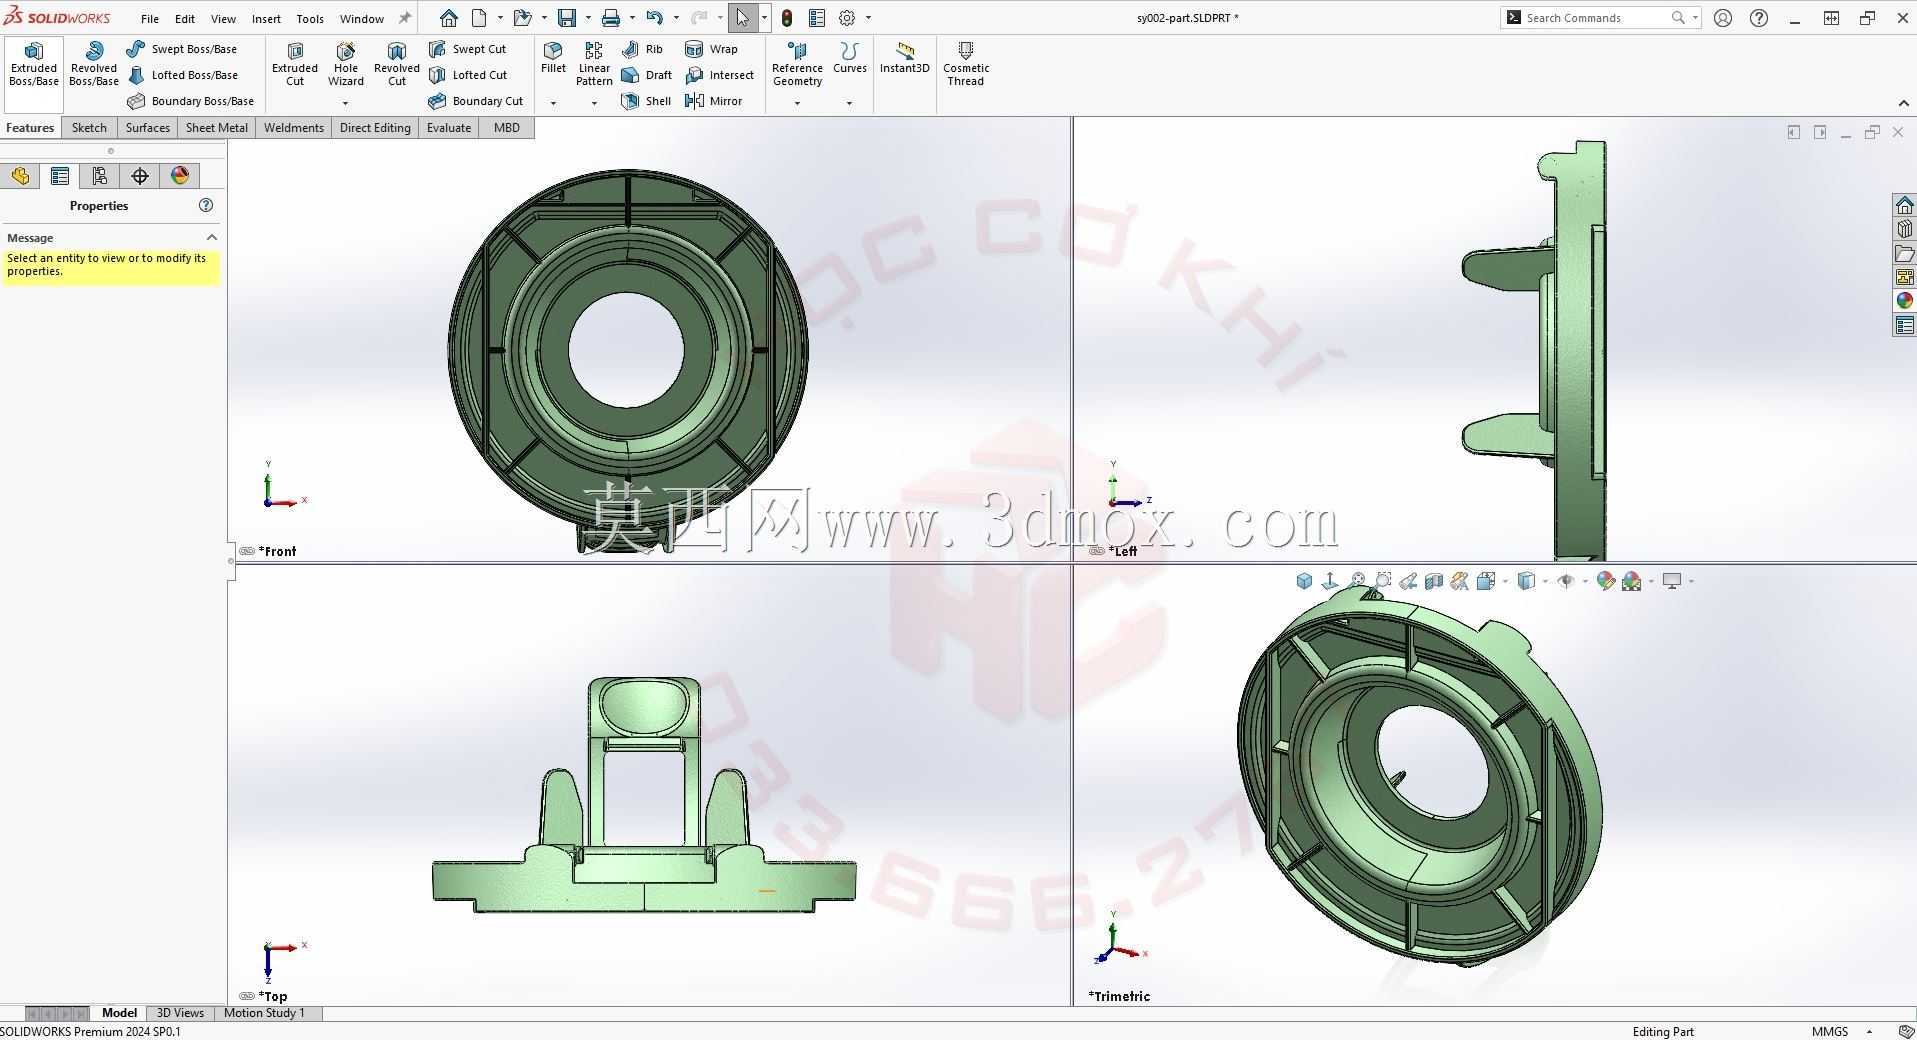
Task: Open the Tools menu
Action: point(310,19)
